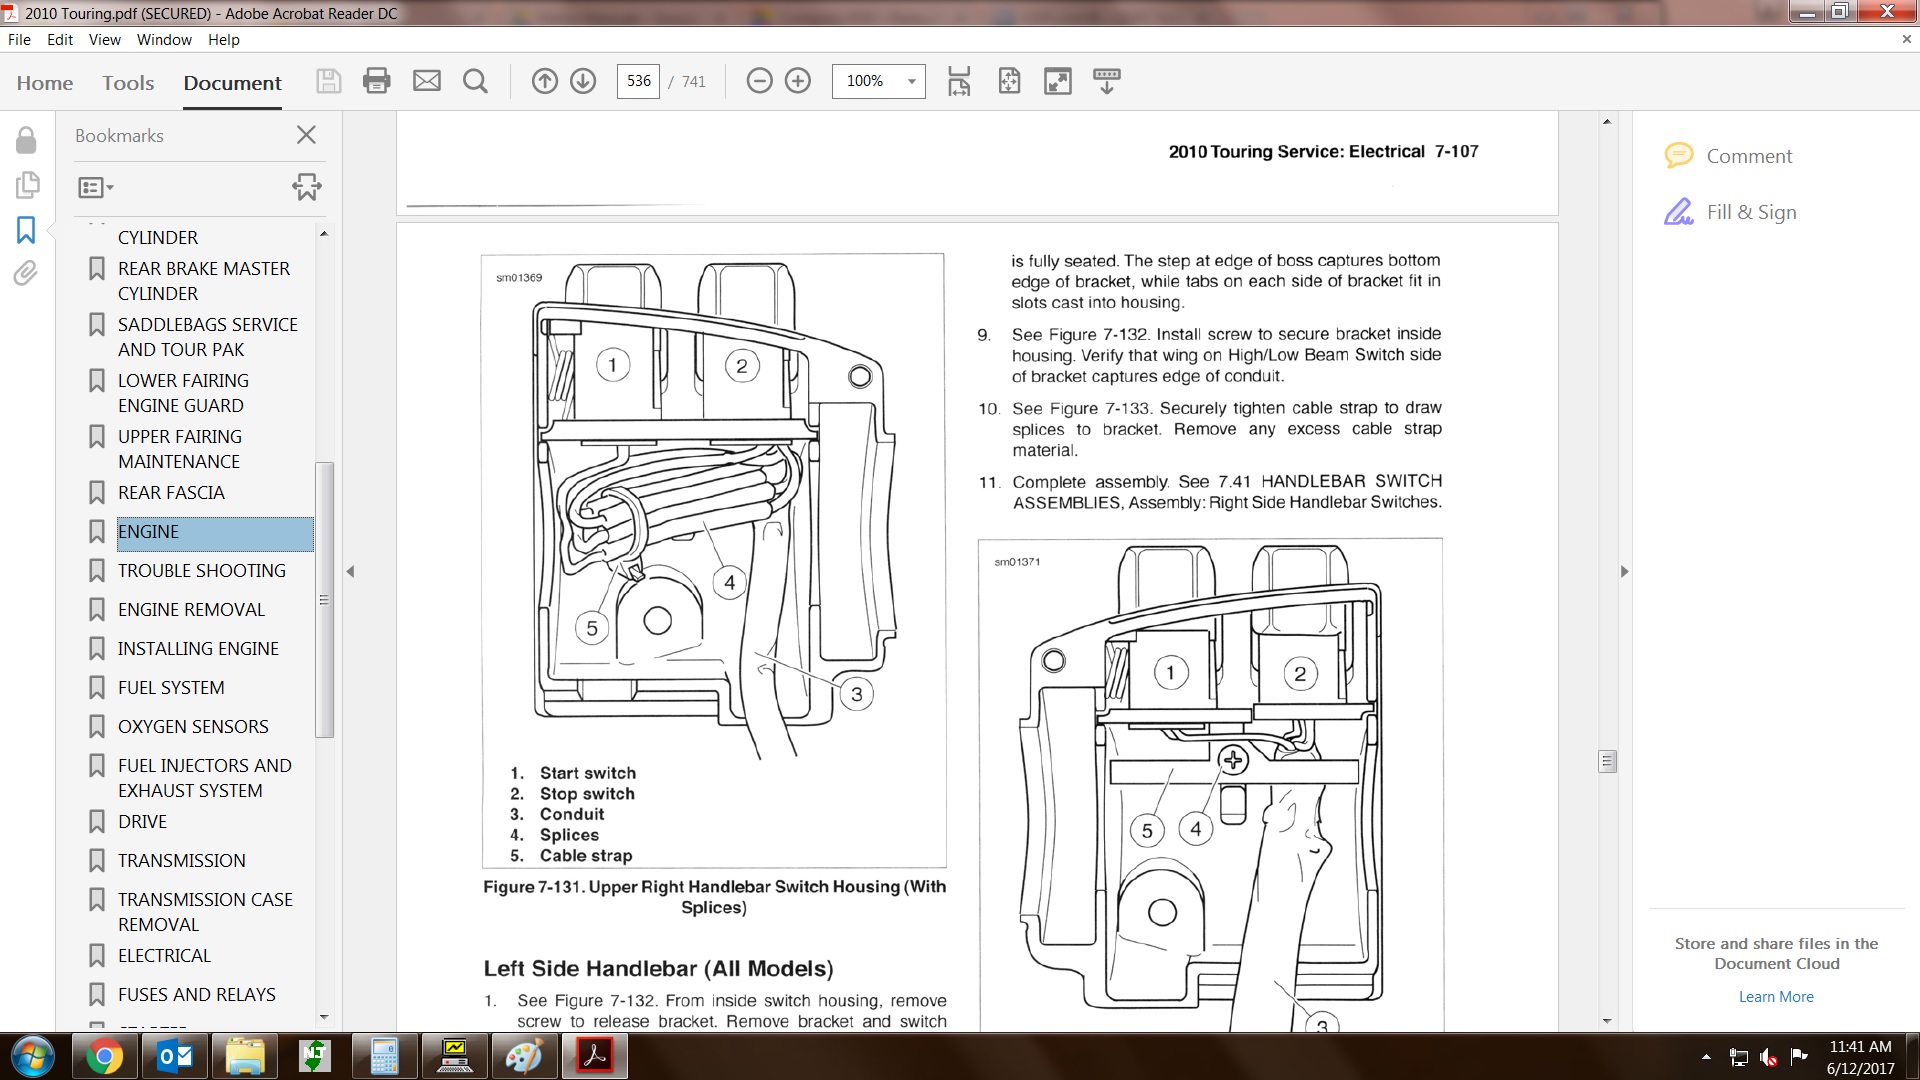Click the Print file icon
Viewport: 1920px width, 1080px height.
click(377, 81)
